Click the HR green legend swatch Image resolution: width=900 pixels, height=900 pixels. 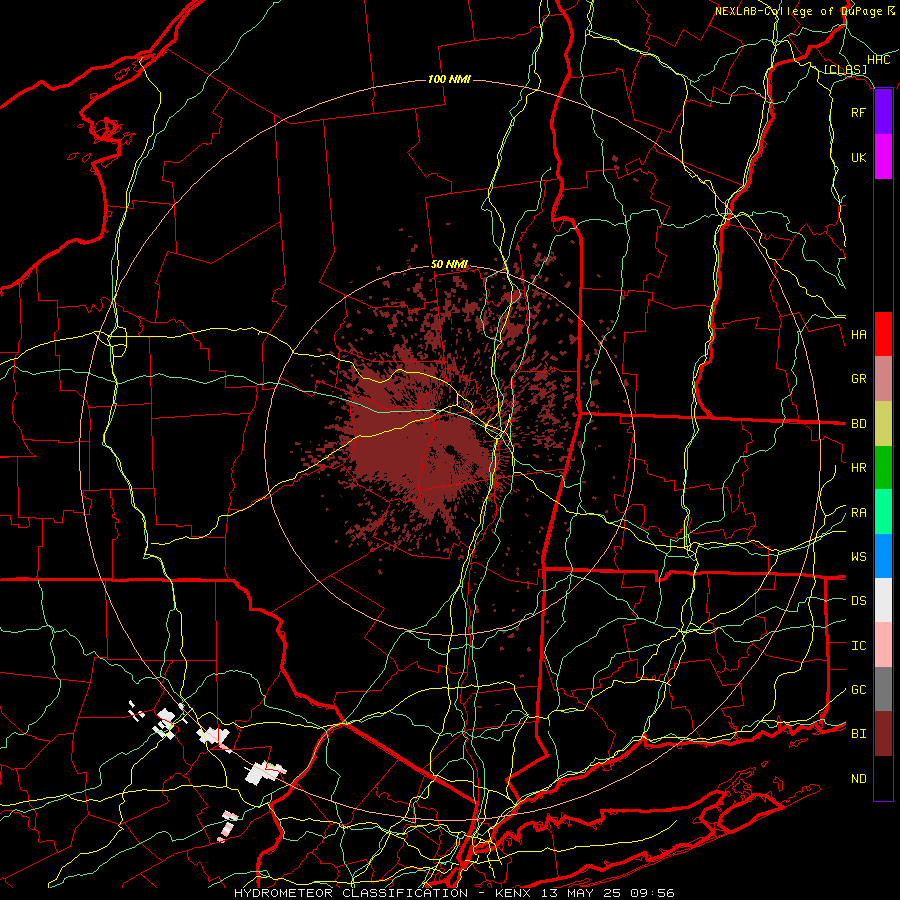pos(883,467)
